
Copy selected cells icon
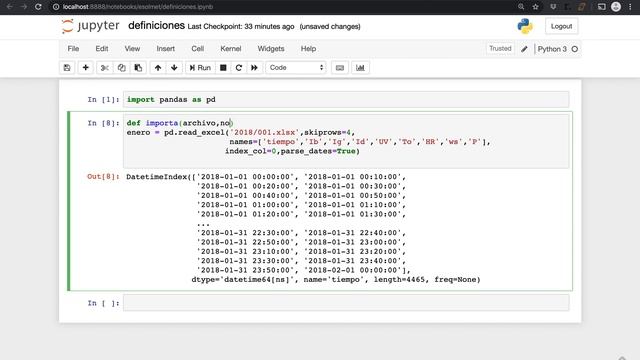(121, 68)
